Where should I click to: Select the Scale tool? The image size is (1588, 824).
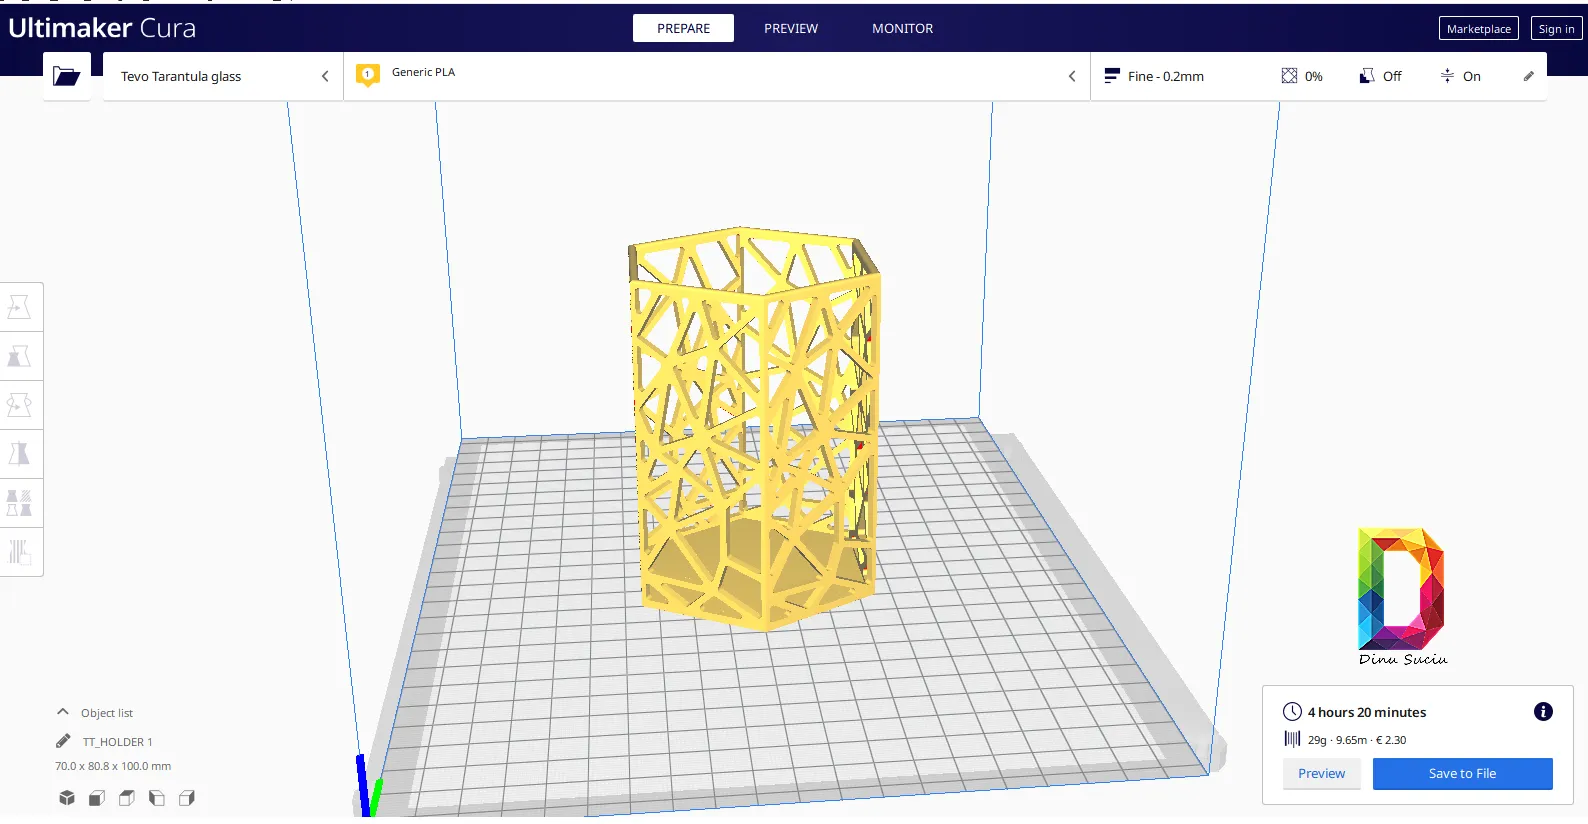click(20, 356)
